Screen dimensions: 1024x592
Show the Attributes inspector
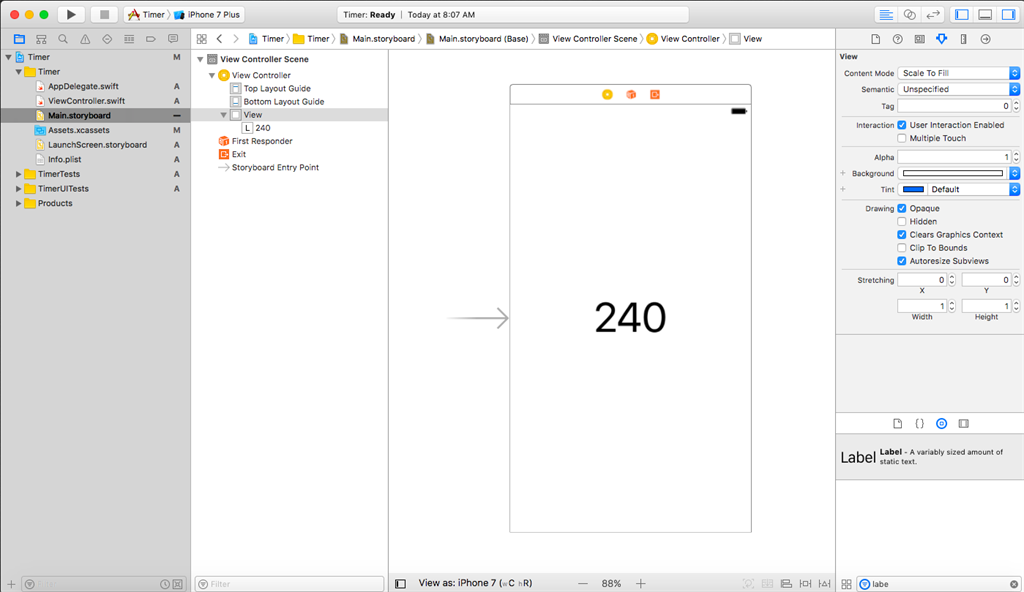[942, 39]
